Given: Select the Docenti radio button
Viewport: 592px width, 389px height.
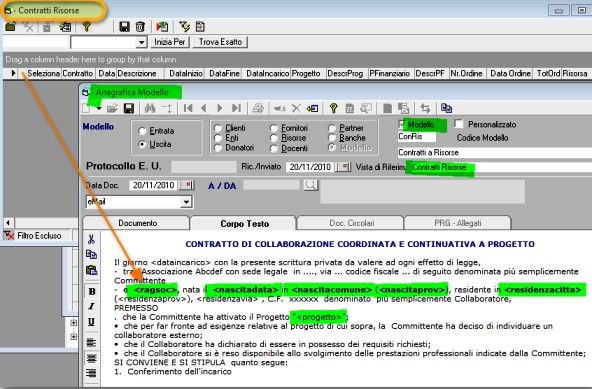Looking at the screenshot, I should [x=274, y=148].
